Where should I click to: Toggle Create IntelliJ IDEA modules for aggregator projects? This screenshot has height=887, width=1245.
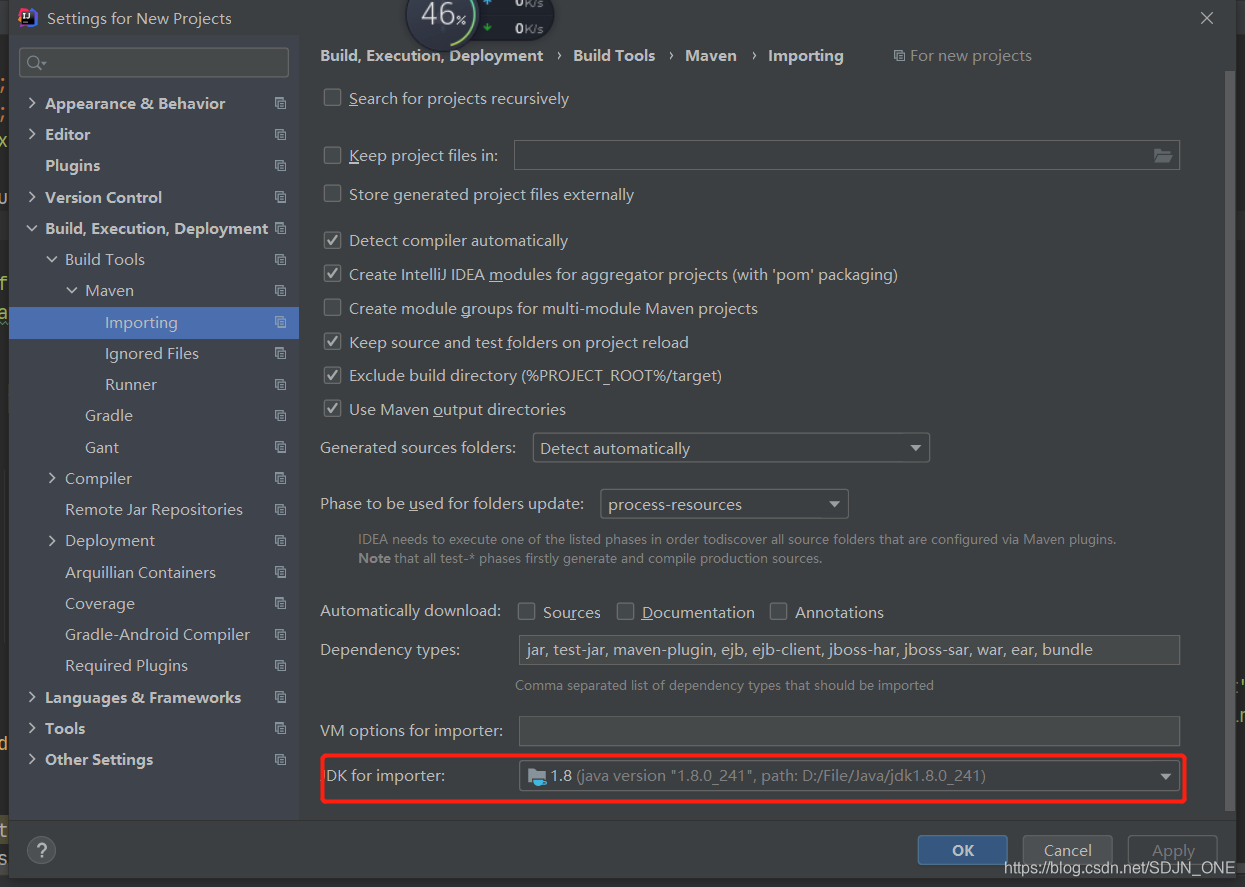332,274
